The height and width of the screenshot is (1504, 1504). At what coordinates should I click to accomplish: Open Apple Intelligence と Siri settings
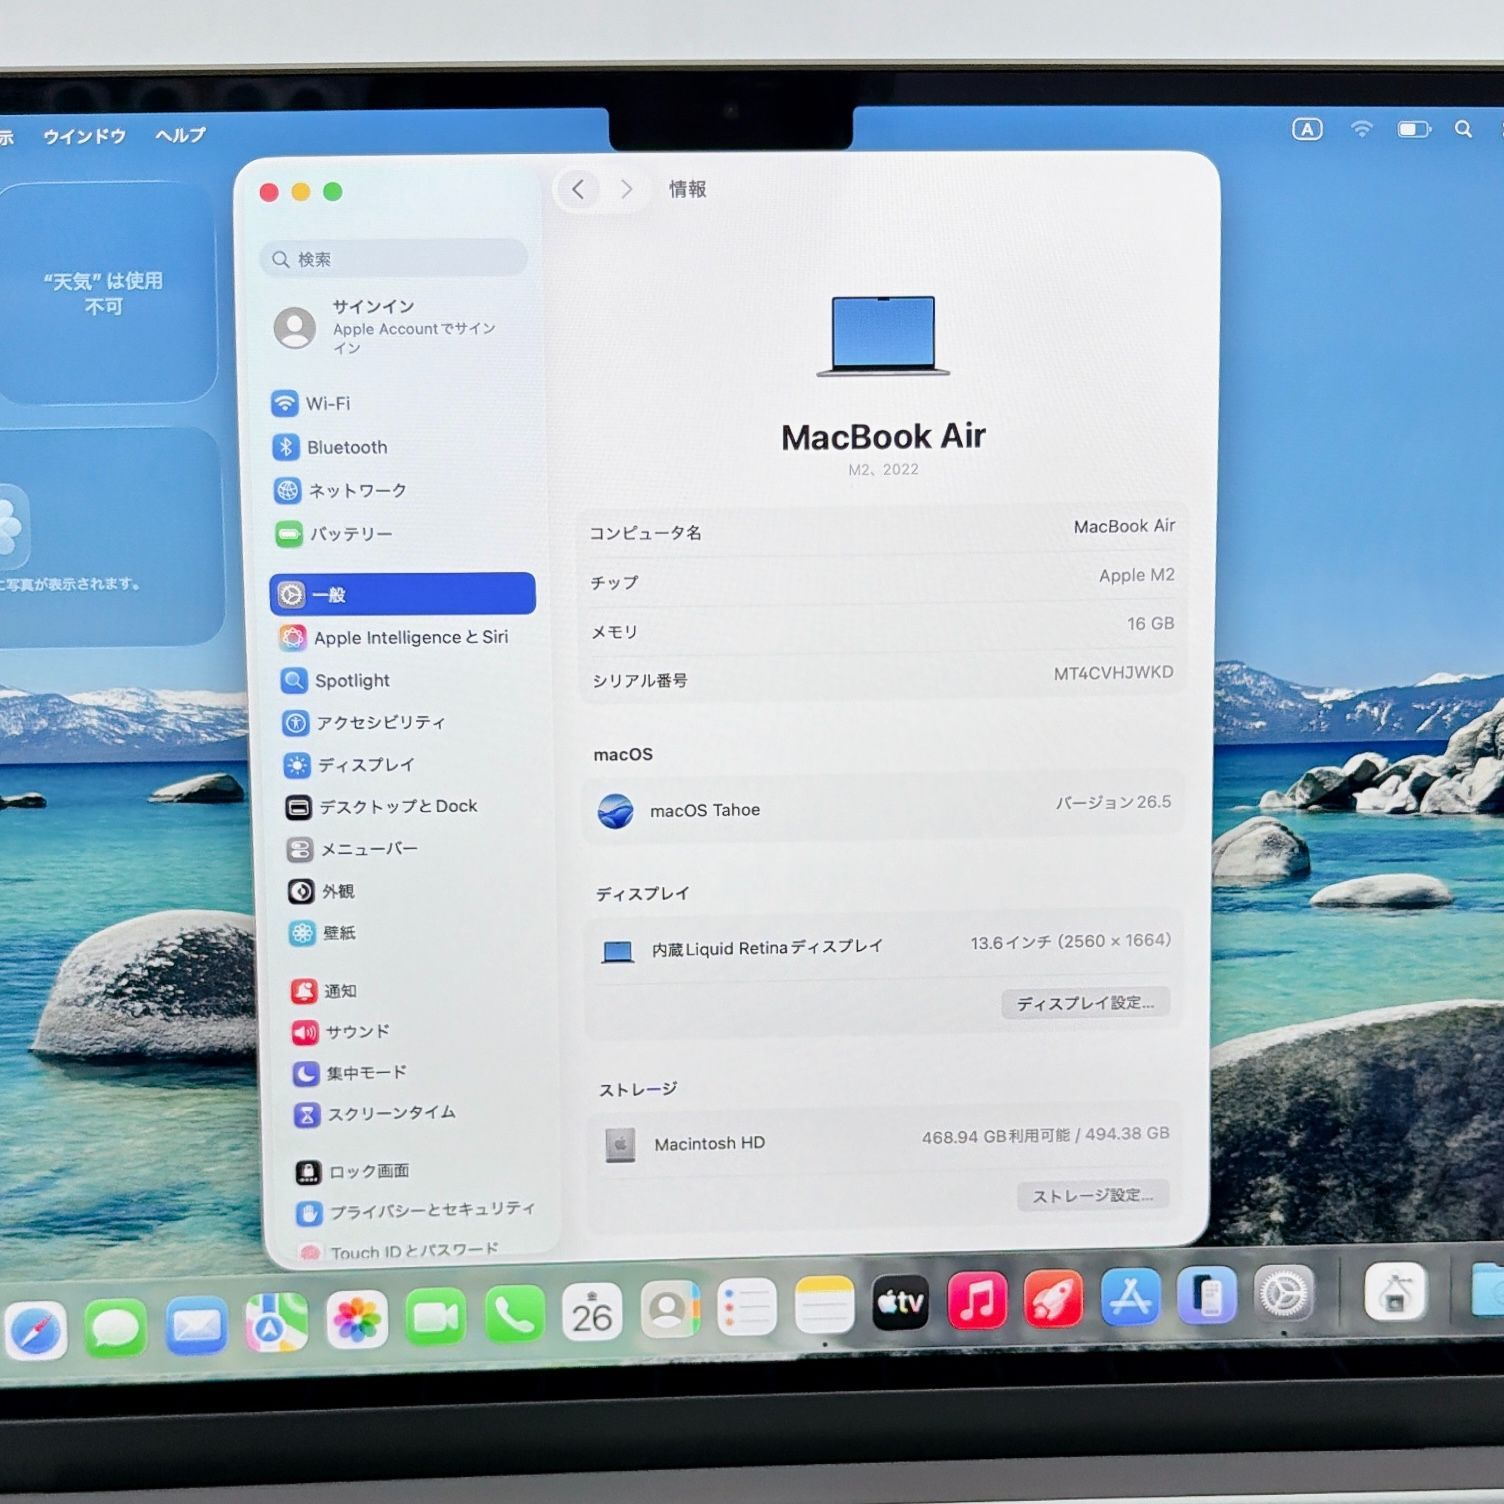point(393,637)
